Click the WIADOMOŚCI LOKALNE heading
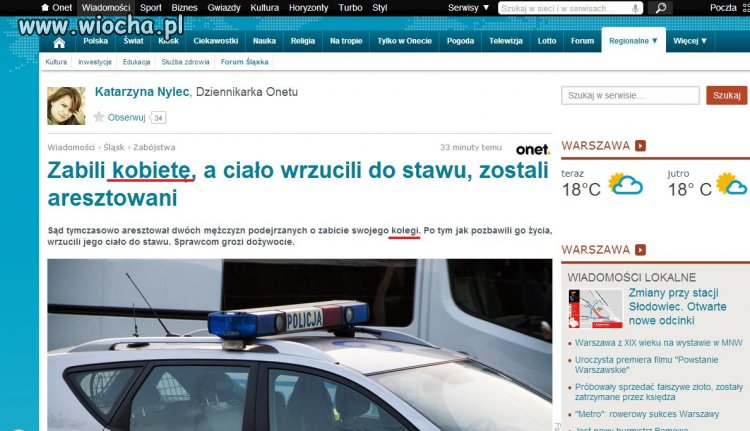 click(631, 277)
